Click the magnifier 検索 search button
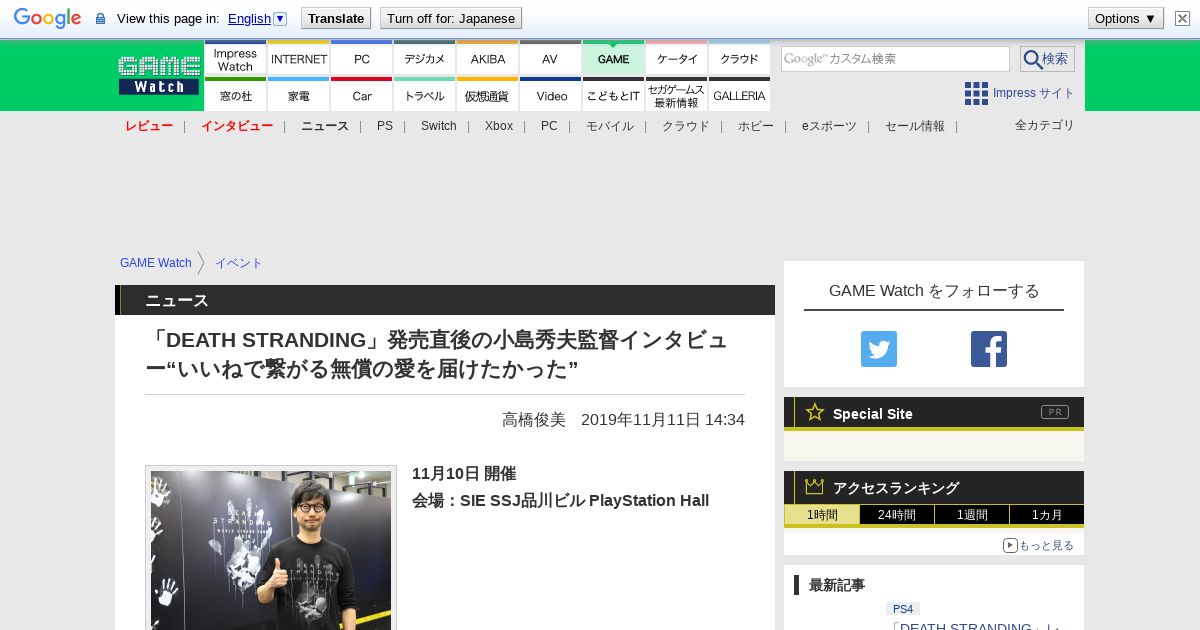Image resolution: width=1200 pixels, height=630 pixels. pyautogui.click(x=1047, y=59)
